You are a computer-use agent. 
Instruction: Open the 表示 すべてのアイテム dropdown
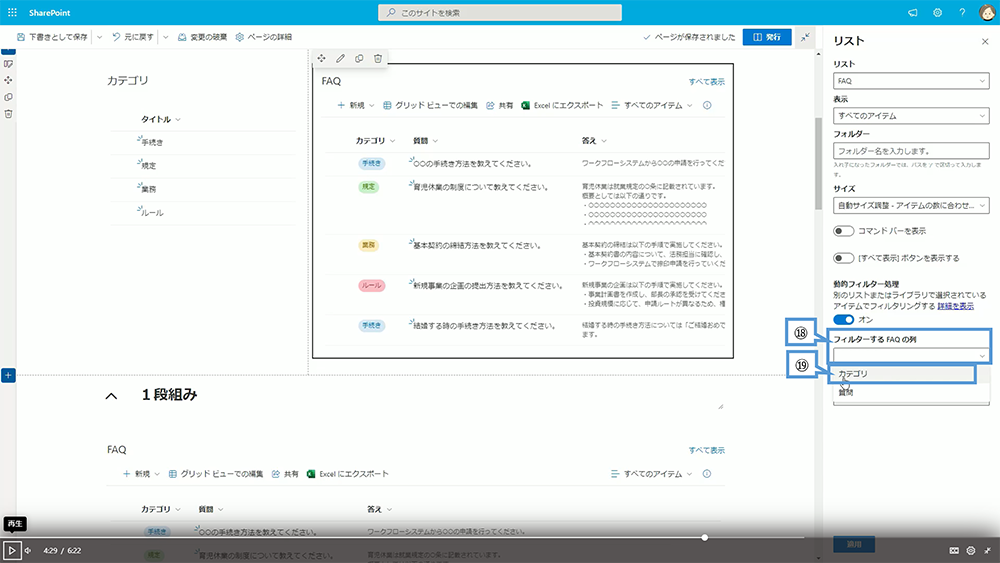point(911,116)
